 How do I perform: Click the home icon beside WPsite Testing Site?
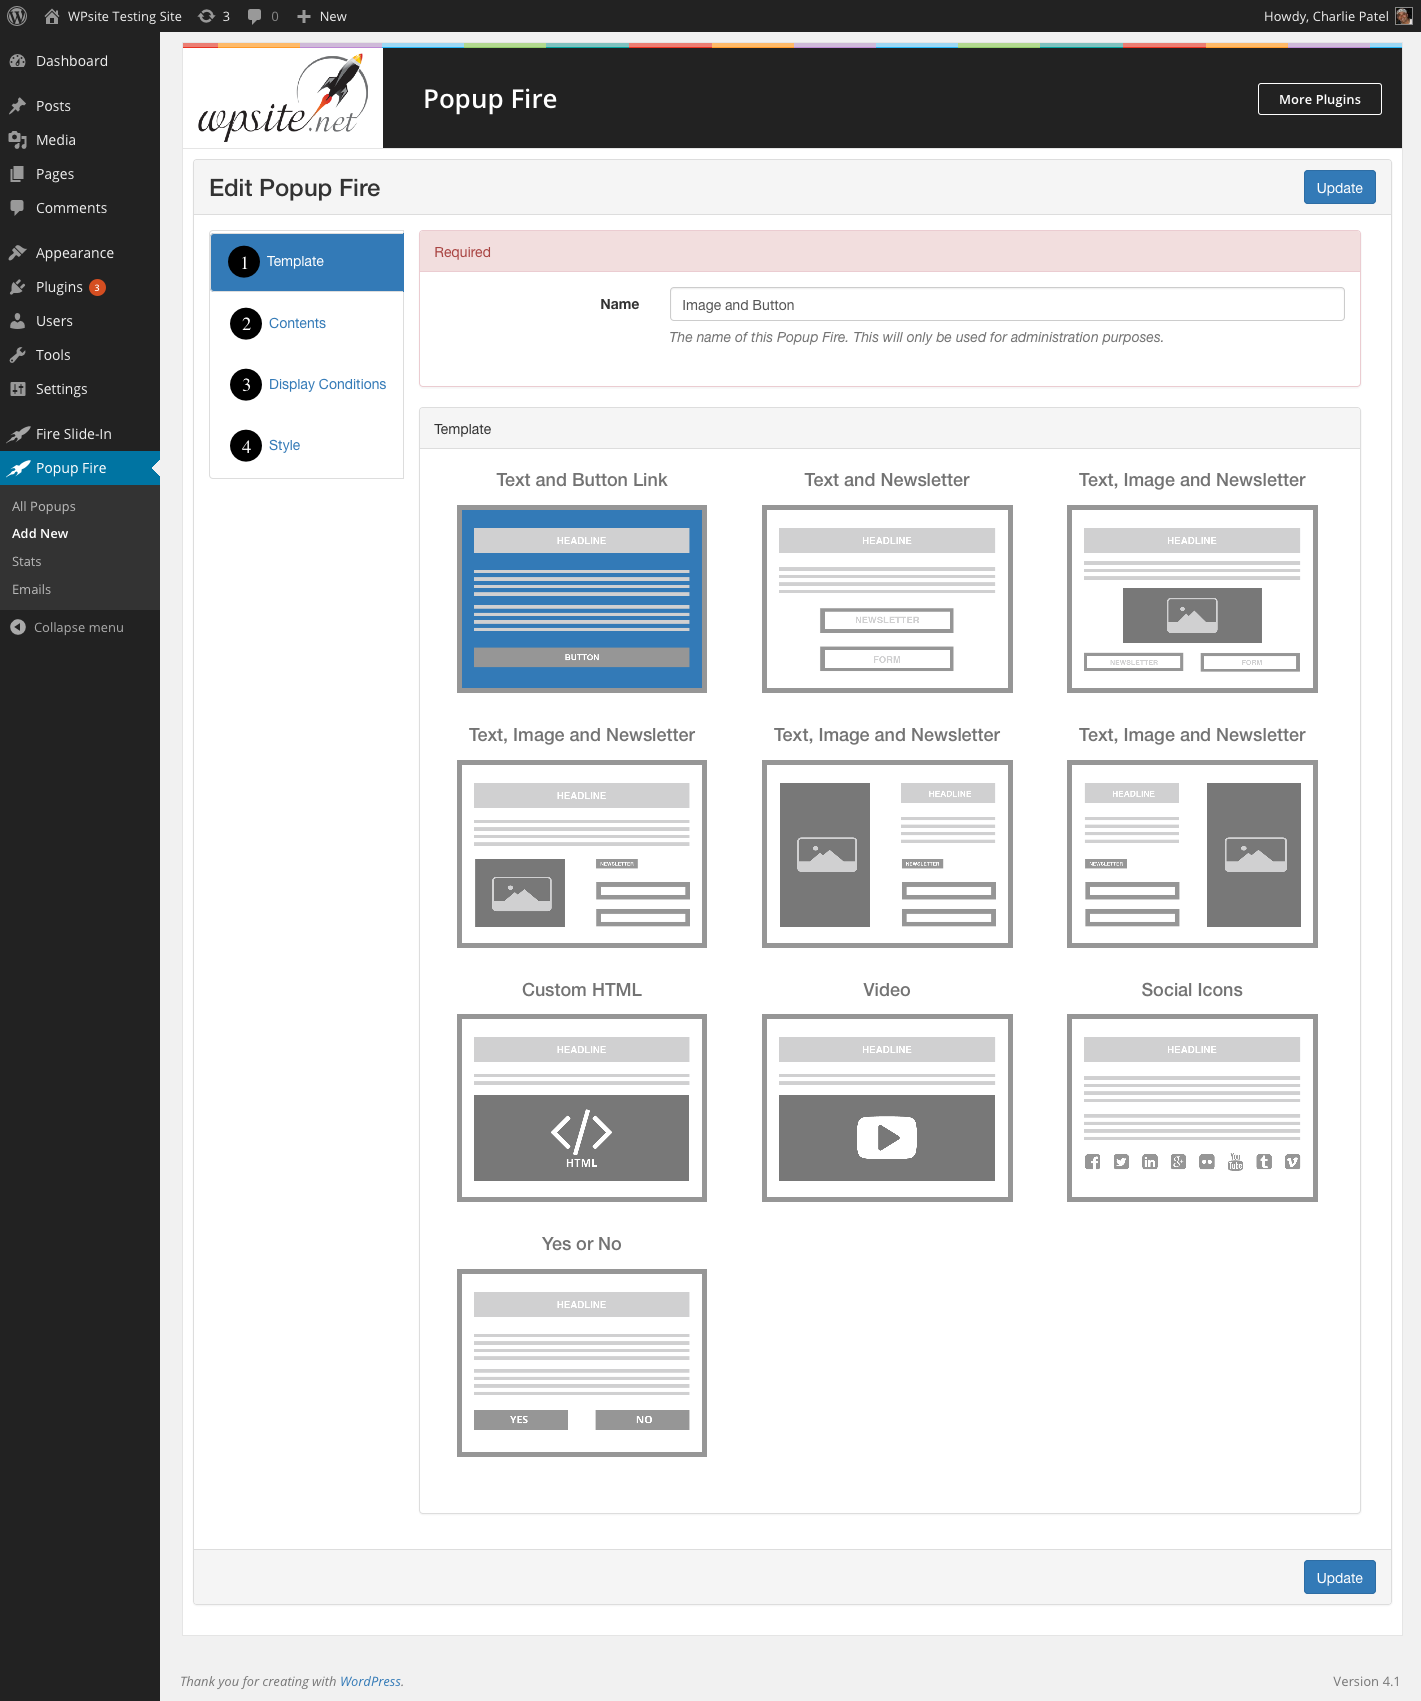coord(52,16)
